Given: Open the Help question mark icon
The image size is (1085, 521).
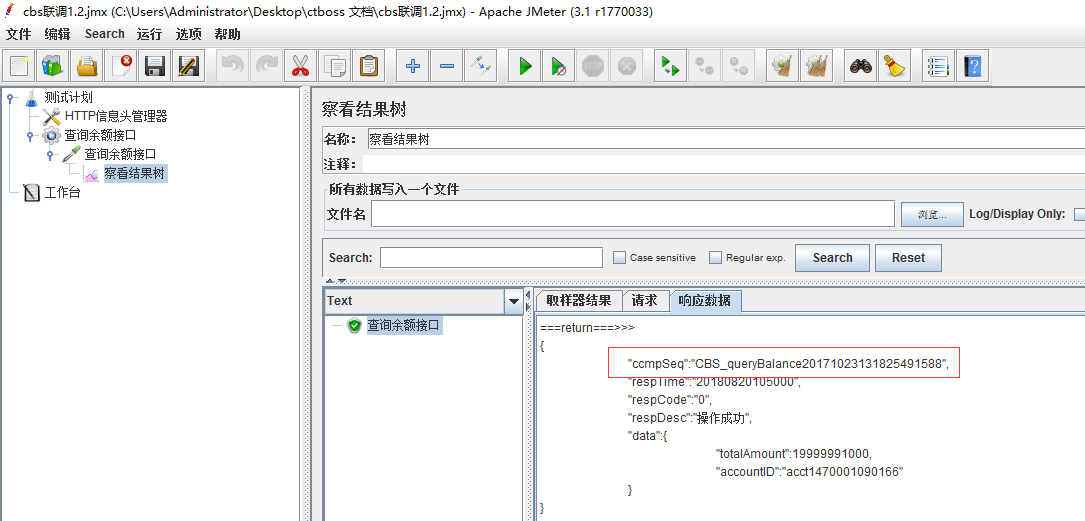Looking at the screenshot, I should (971, 67).
